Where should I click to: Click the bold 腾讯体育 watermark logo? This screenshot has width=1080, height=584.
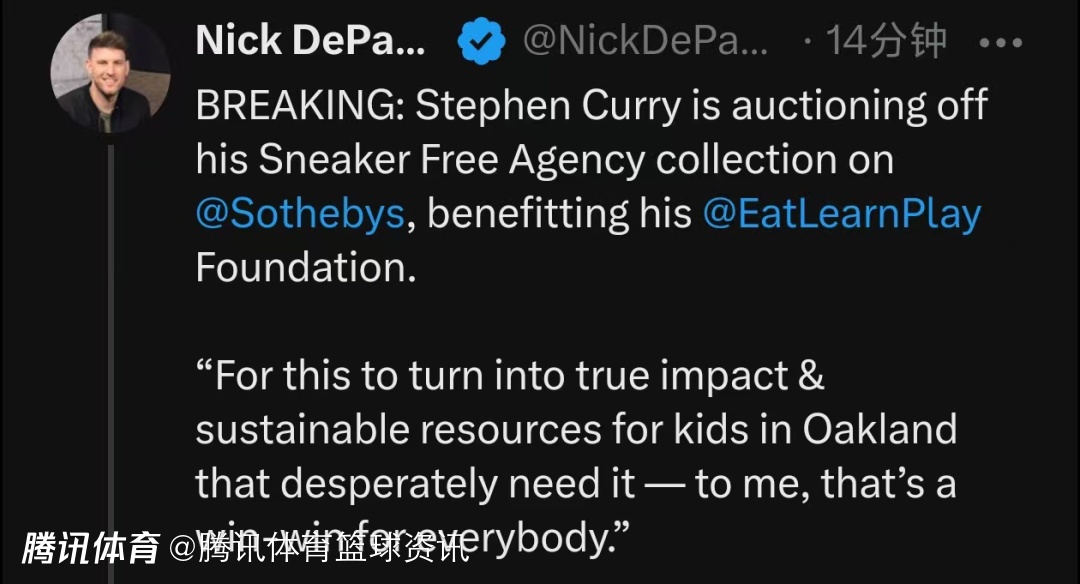point(92,548)
